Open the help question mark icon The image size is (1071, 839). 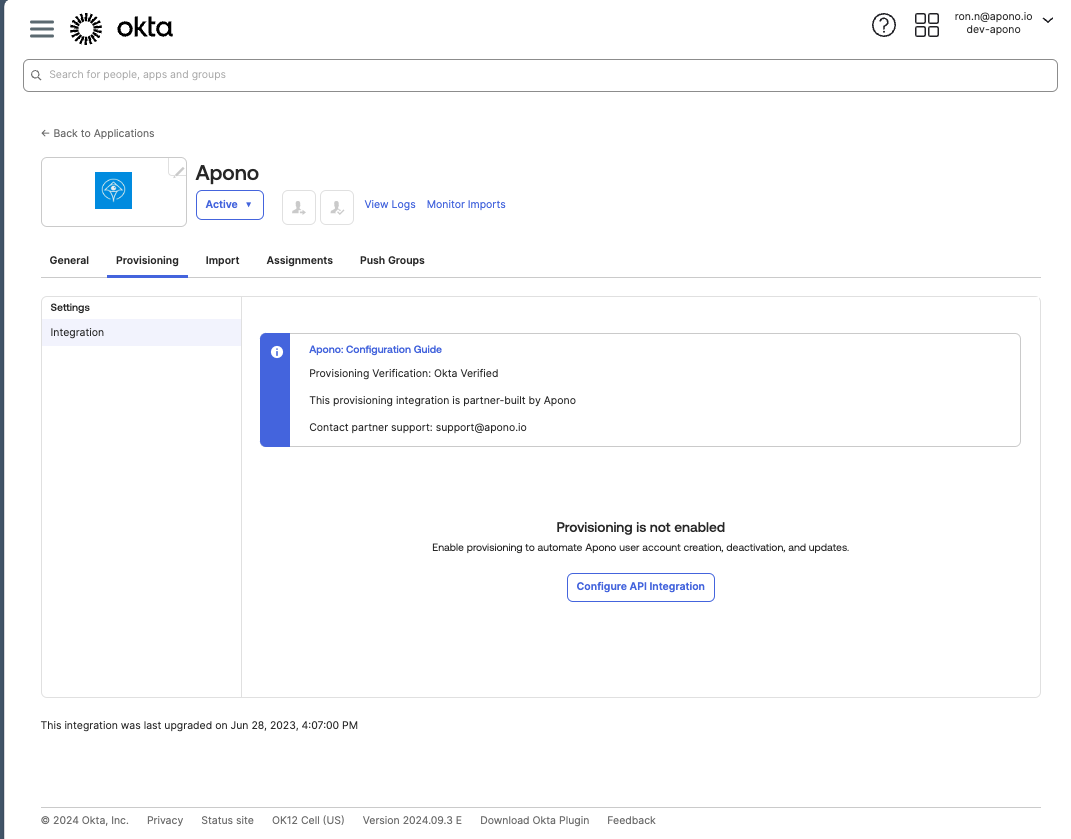(x=884, y=26)
